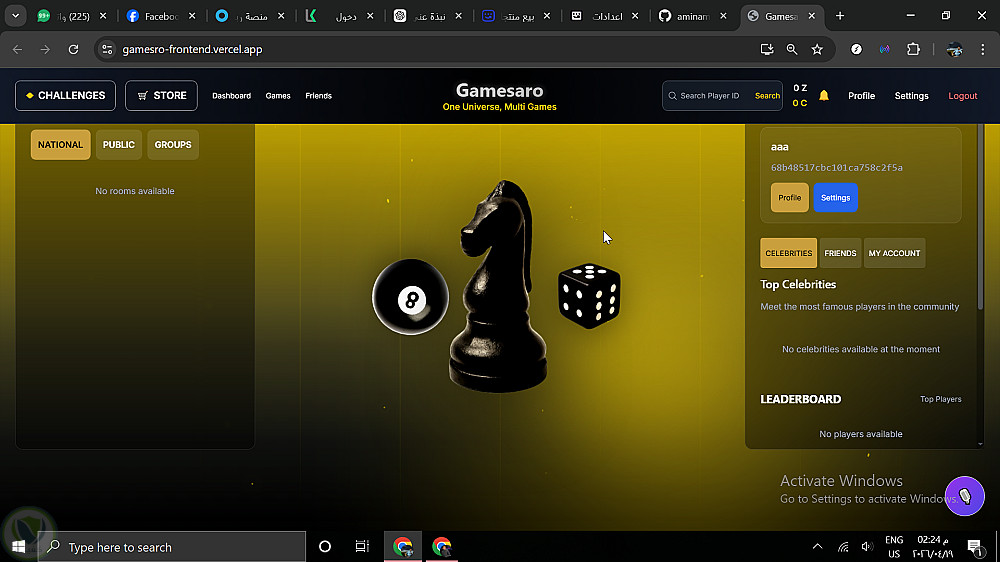Select the Groups rooms tab
This screenshot has height=562, width=1000.
click(173, 145)
